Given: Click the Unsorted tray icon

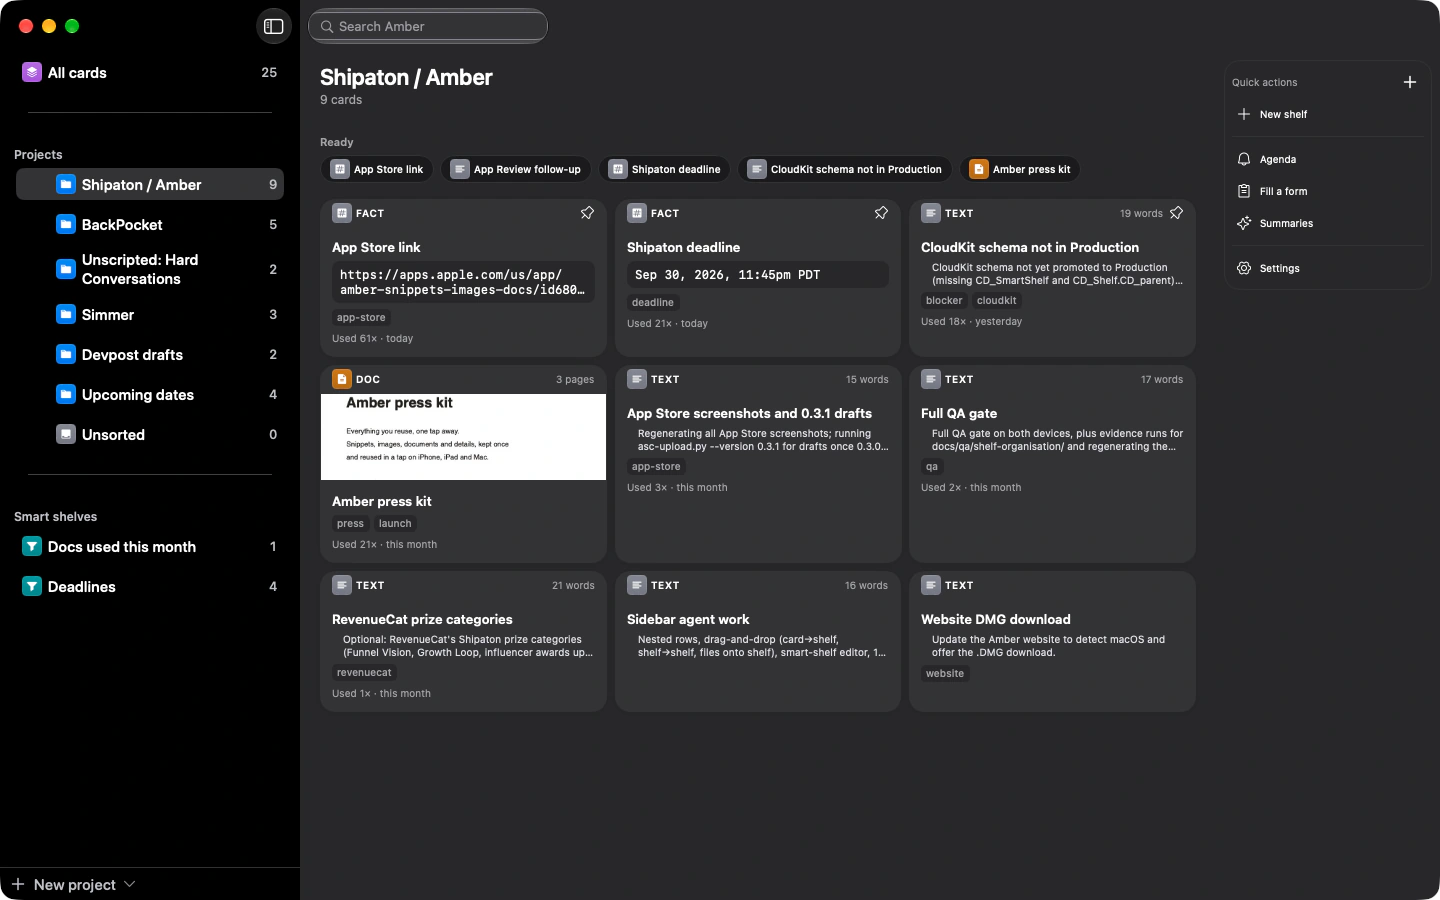Looking at the screenshot, I should [66, 434].
